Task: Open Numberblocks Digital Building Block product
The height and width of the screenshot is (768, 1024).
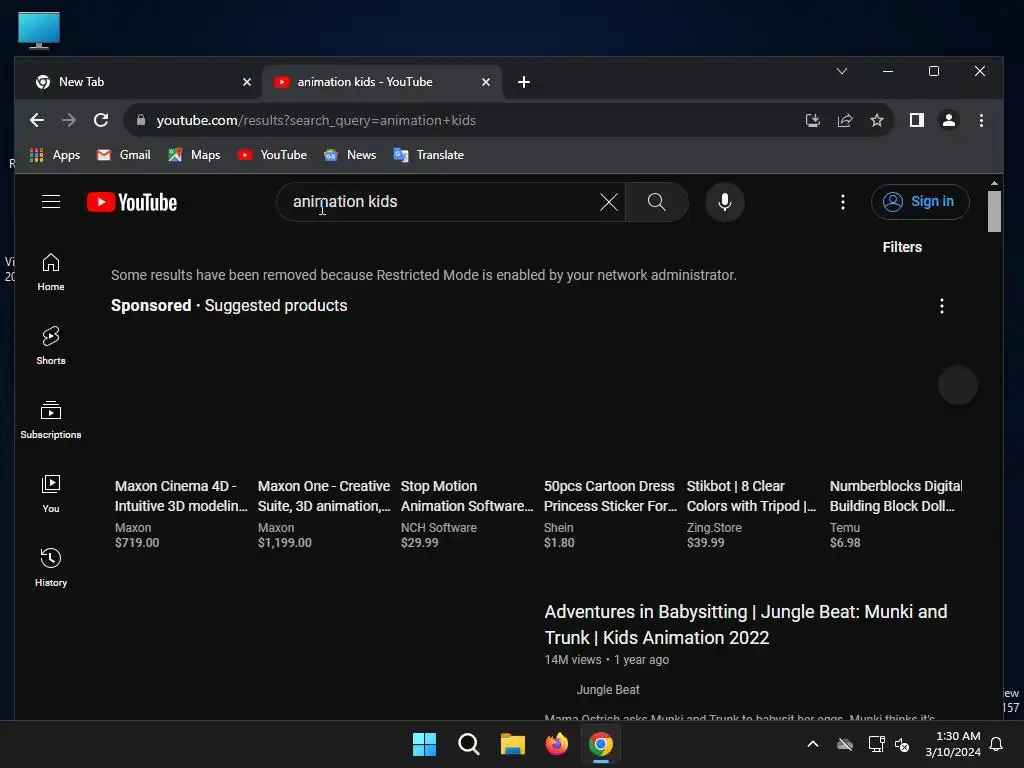Action: pyautogui.click(x=895, y=496)
